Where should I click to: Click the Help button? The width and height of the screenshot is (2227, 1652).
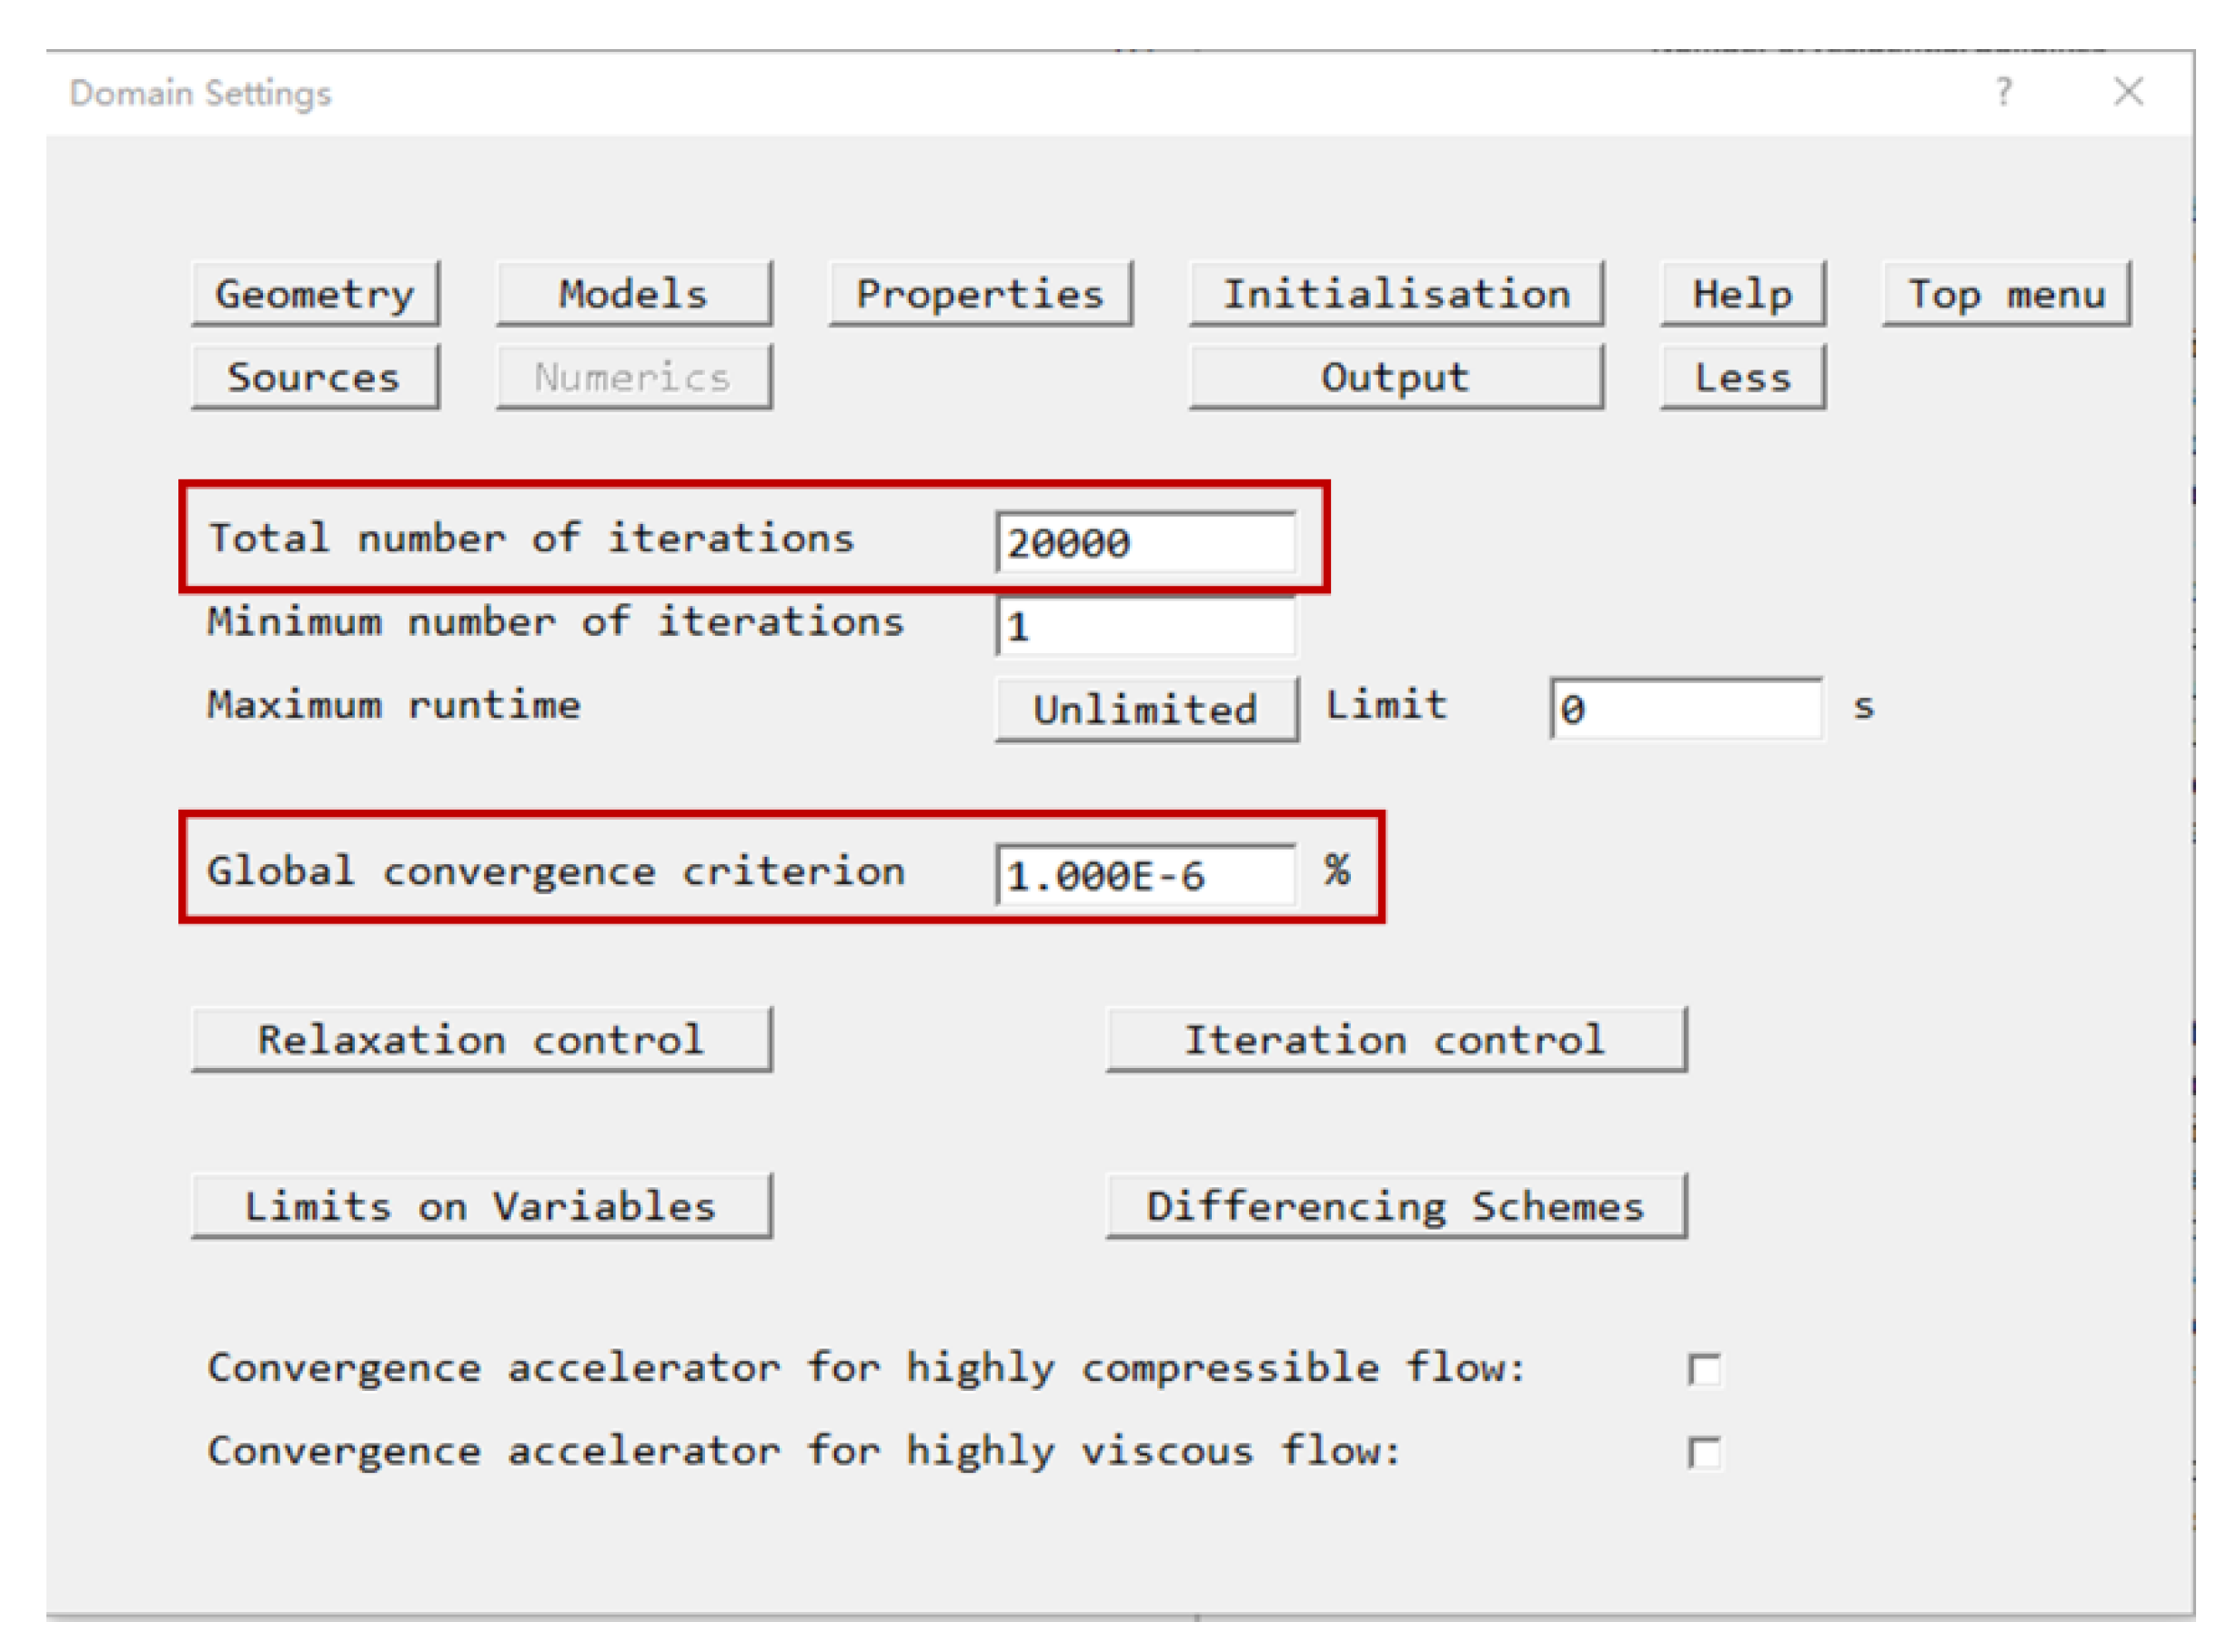(x=1741, y=294)
